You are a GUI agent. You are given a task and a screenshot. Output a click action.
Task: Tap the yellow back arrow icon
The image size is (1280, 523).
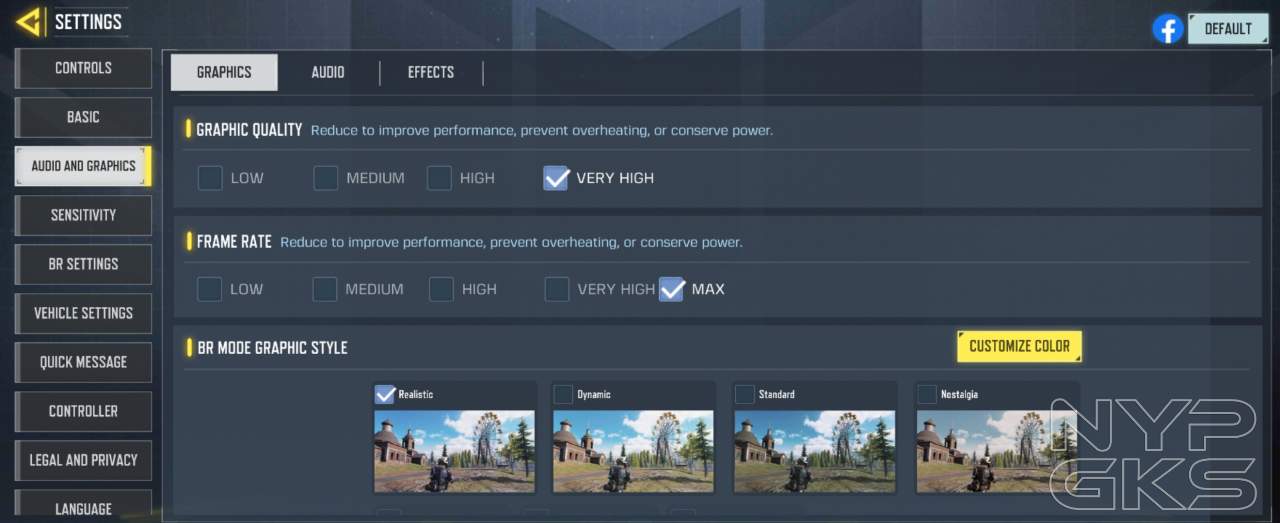[29, 22]
